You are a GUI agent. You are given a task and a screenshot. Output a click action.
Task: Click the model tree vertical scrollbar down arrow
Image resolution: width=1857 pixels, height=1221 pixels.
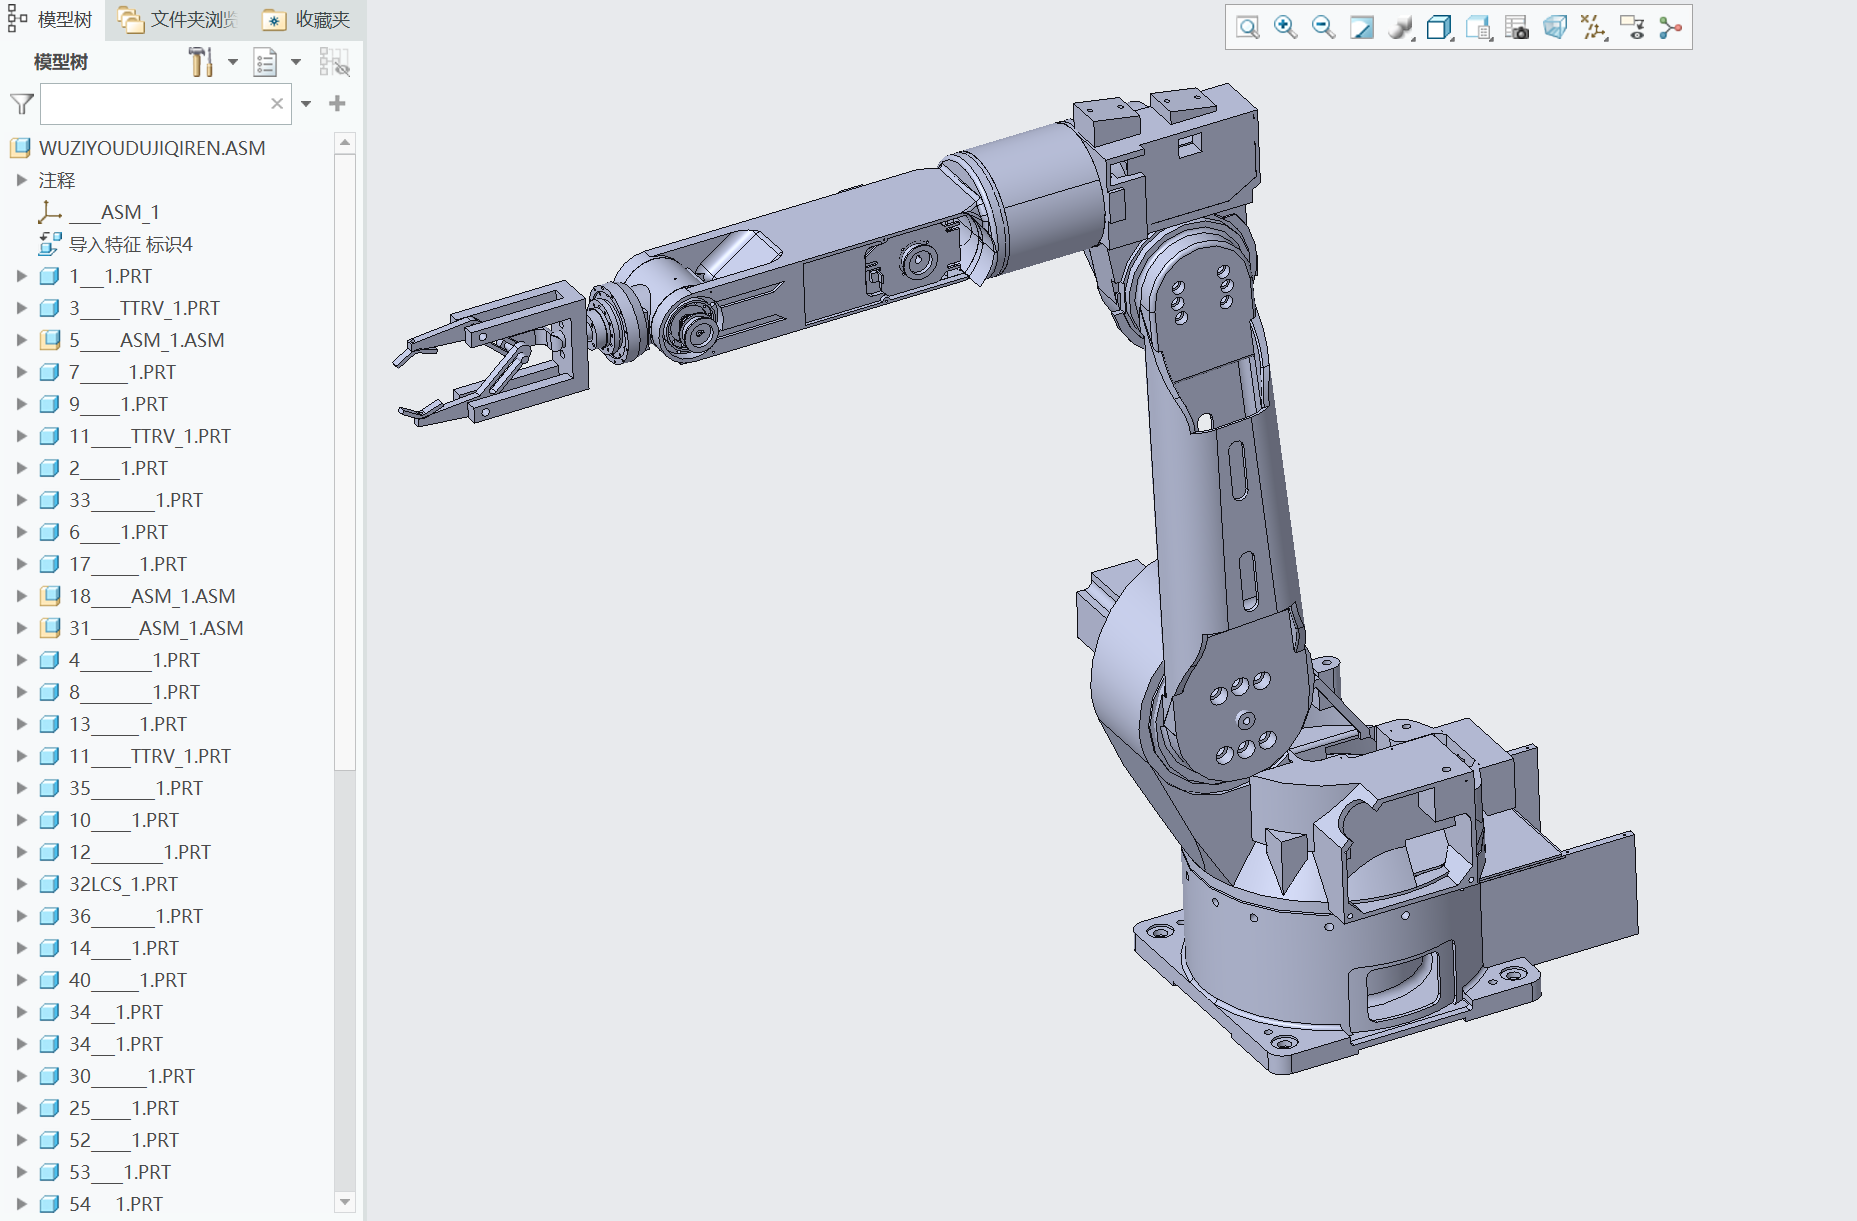pyautogui.click(x=345, y=1202)
